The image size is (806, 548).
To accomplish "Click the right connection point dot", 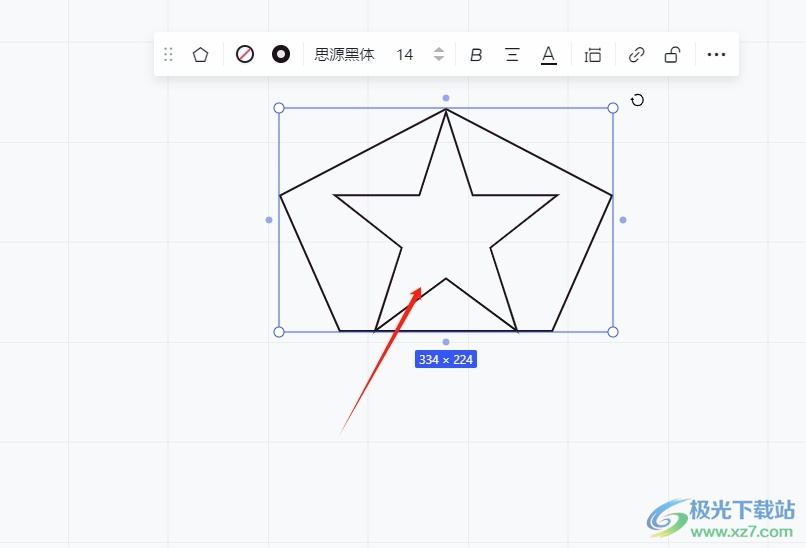I will (x=623, y=220).
